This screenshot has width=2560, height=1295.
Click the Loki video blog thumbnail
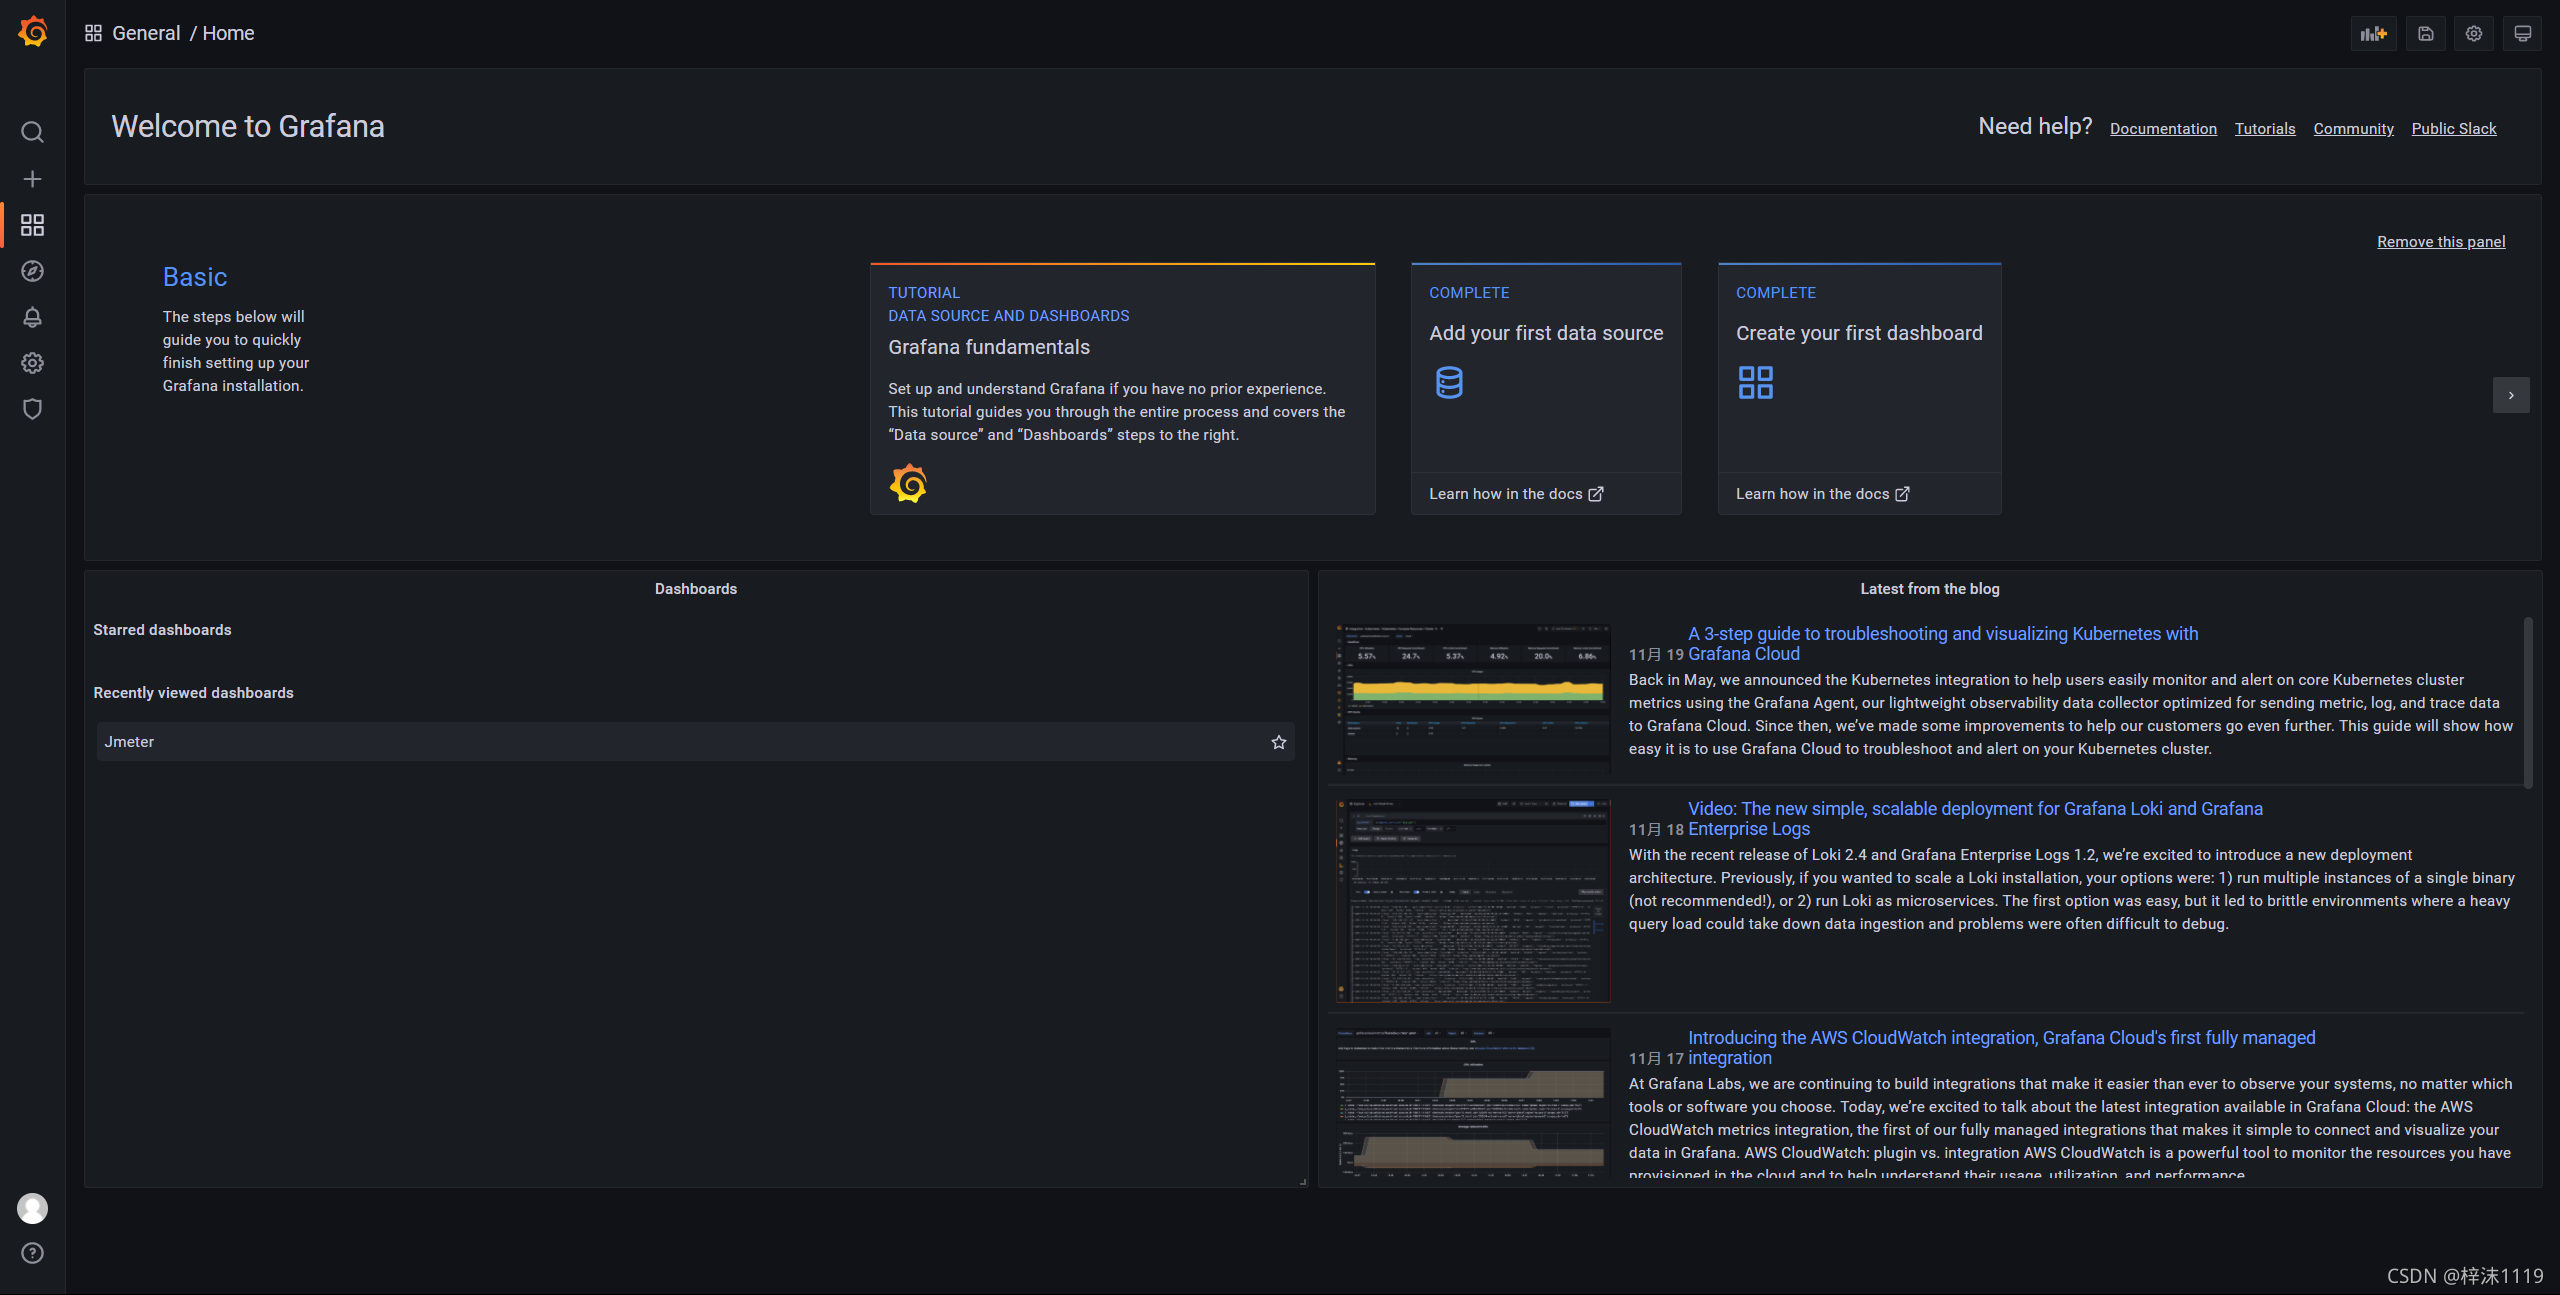click(1473, 900)
